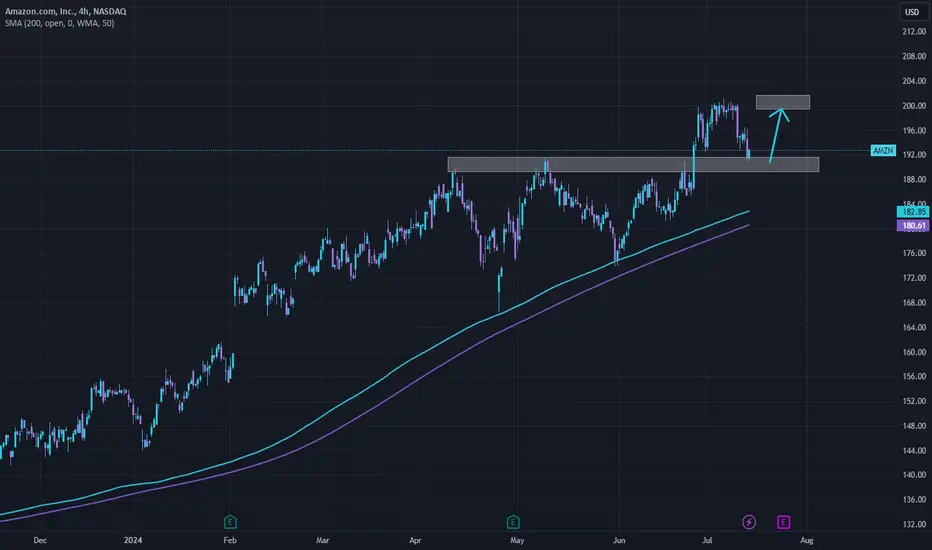Click the 182.85 moving average price label

914,212
